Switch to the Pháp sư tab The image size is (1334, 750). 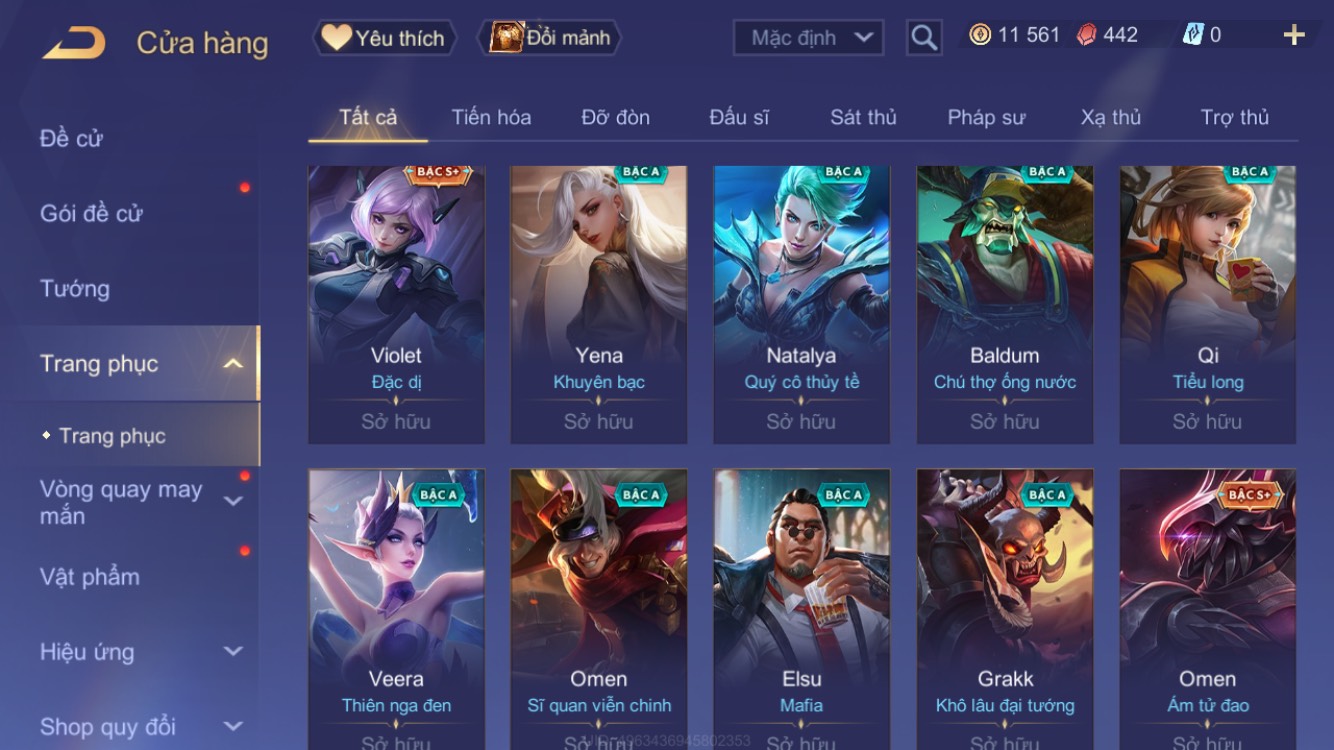point(986,117)
